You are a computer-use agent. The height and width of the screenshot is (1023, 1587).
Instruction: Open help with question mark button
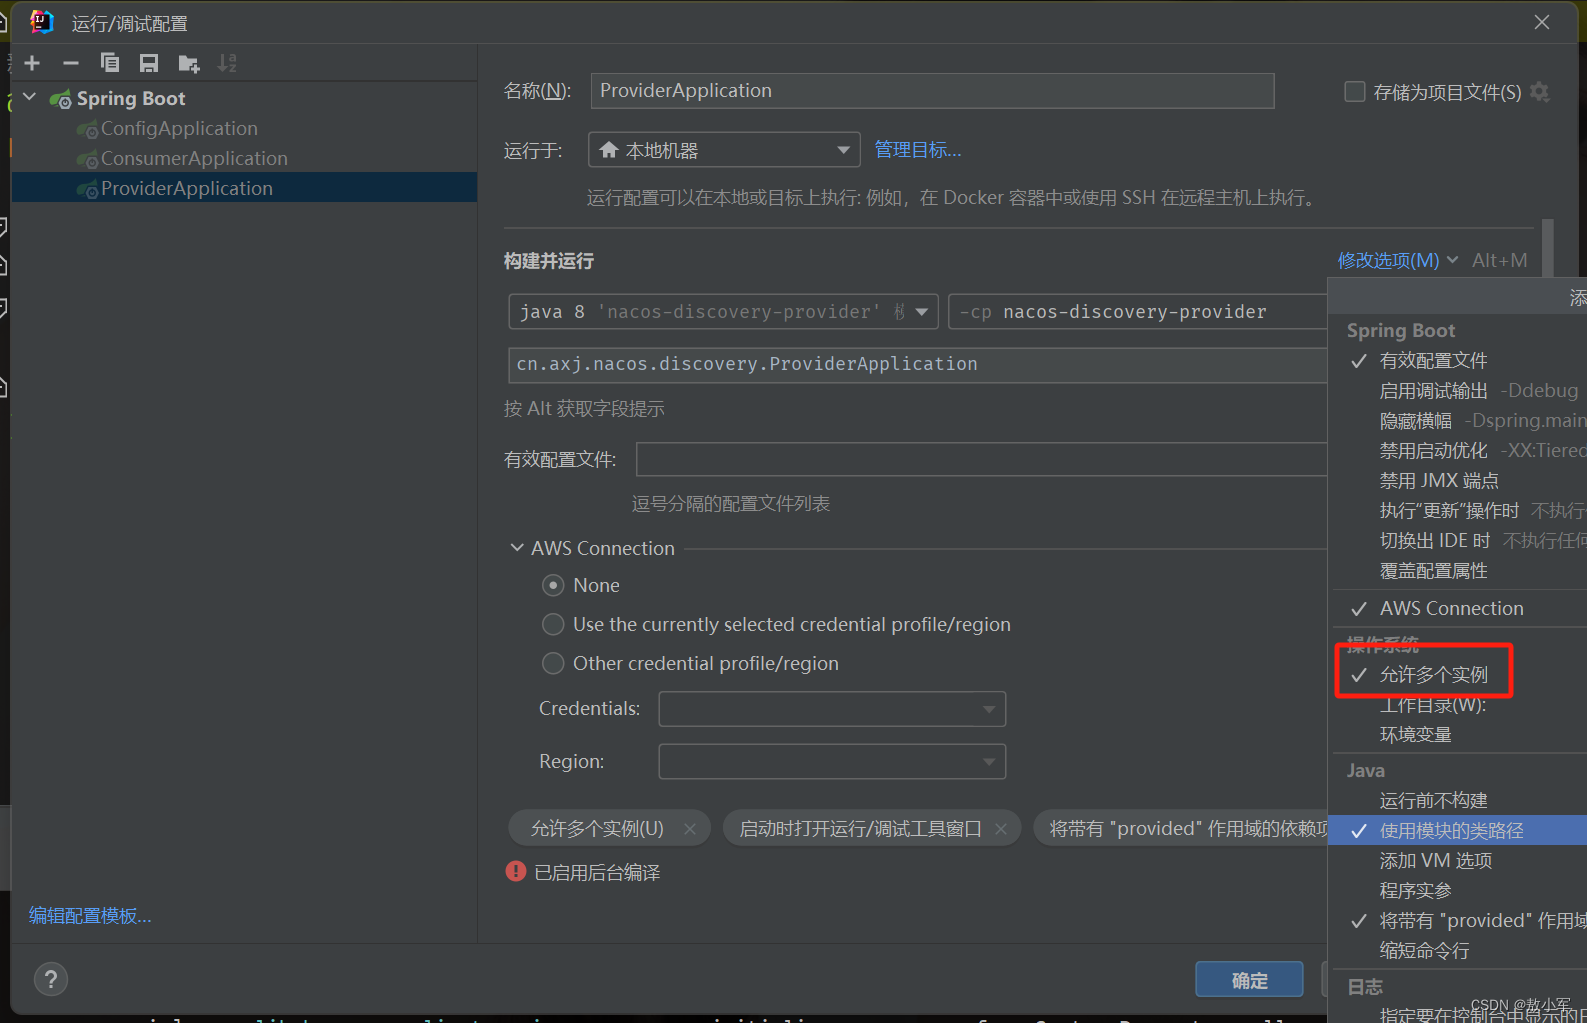(x=51, y=979)
